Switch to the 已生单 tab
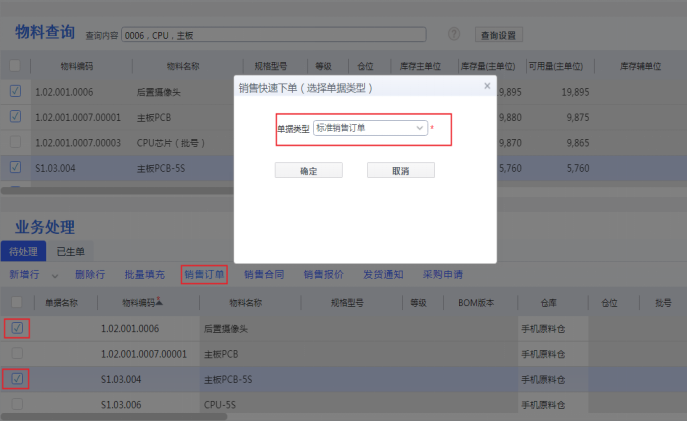Screen dimensions: 687x422 click(x=70, y=251)
